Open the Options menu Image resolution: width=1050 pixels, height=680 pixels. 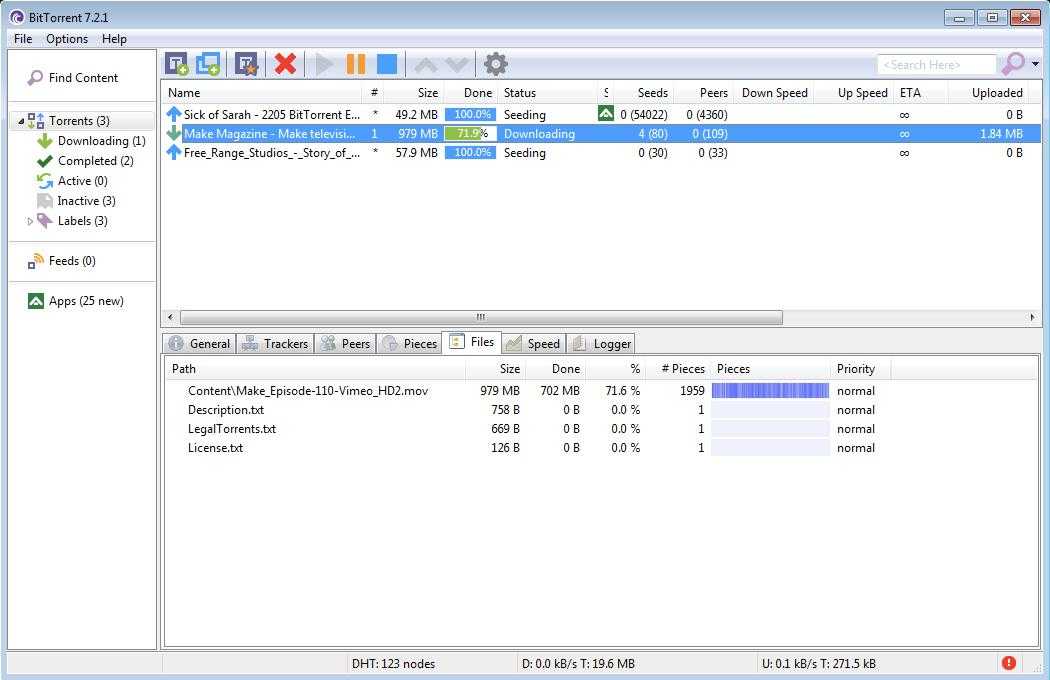67,39
